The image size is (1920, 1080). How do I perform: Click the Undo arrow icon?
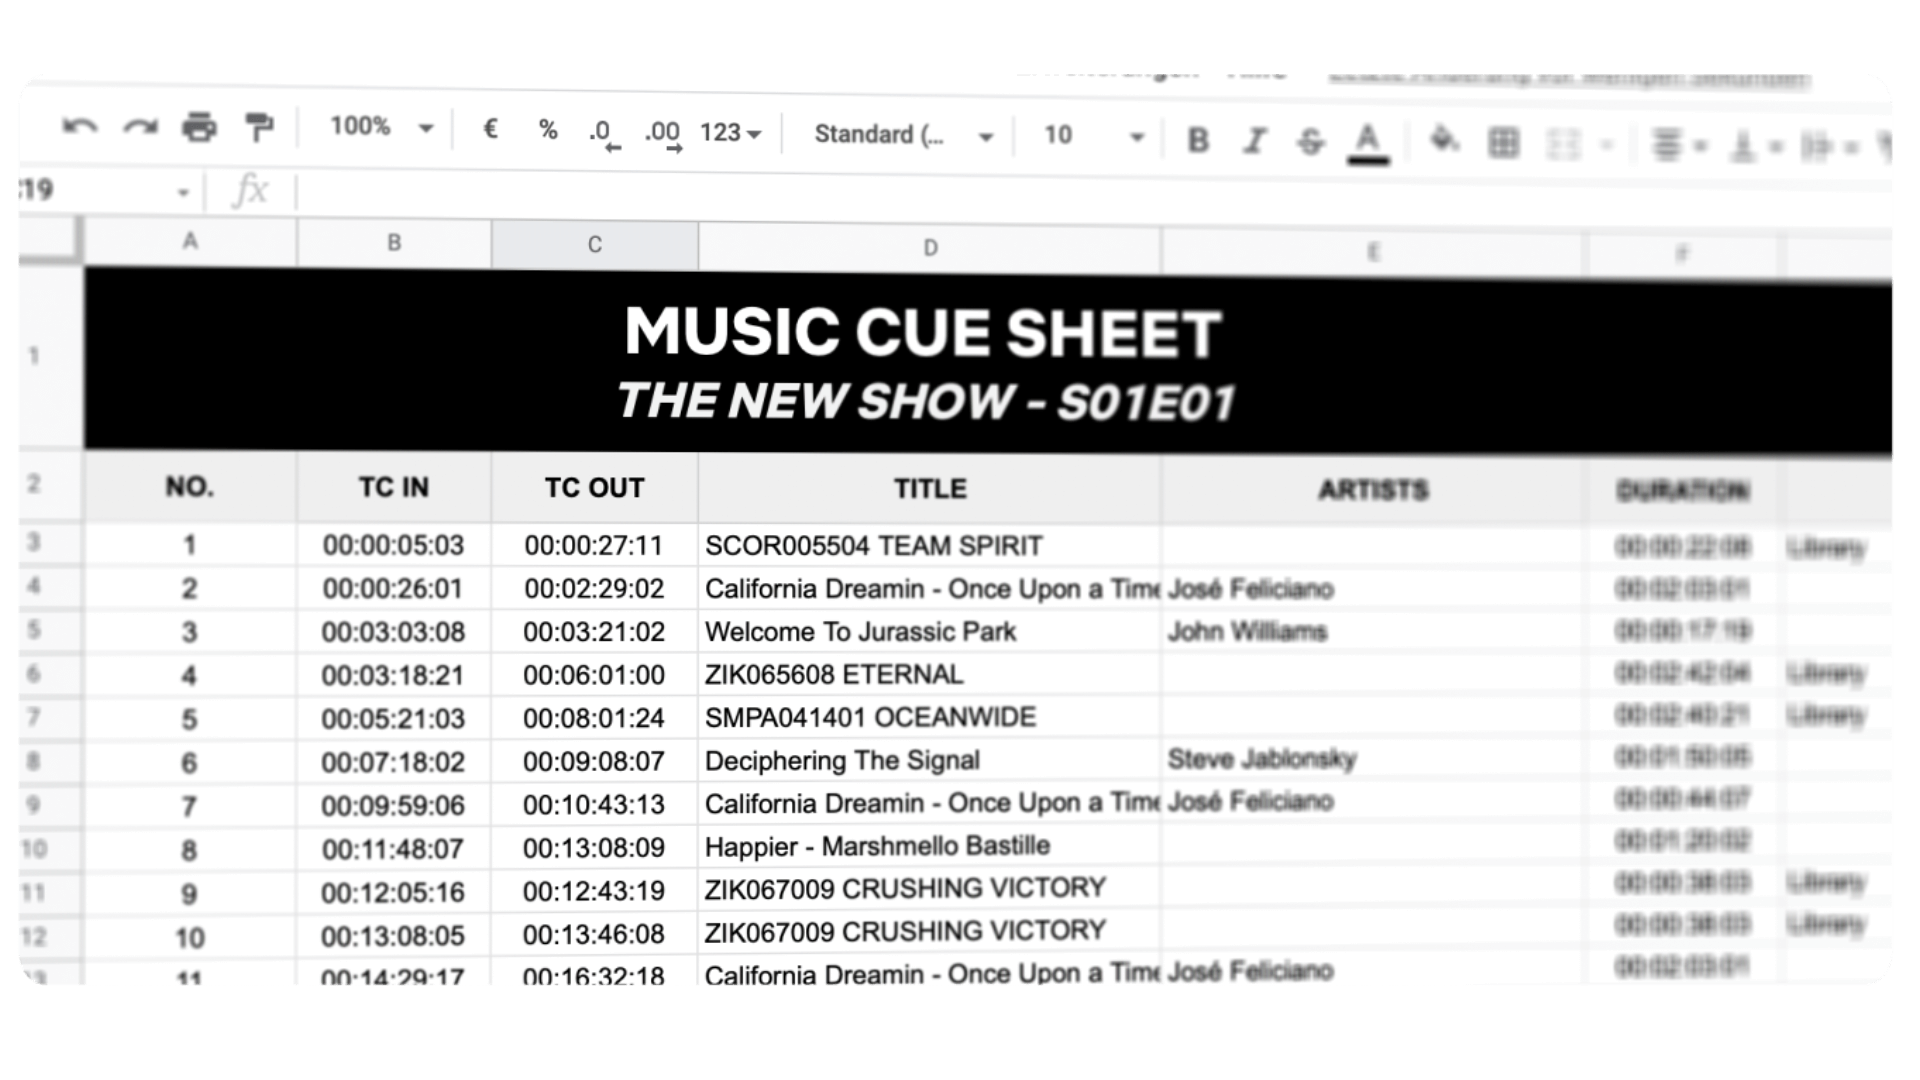click(x=80, y=126)
